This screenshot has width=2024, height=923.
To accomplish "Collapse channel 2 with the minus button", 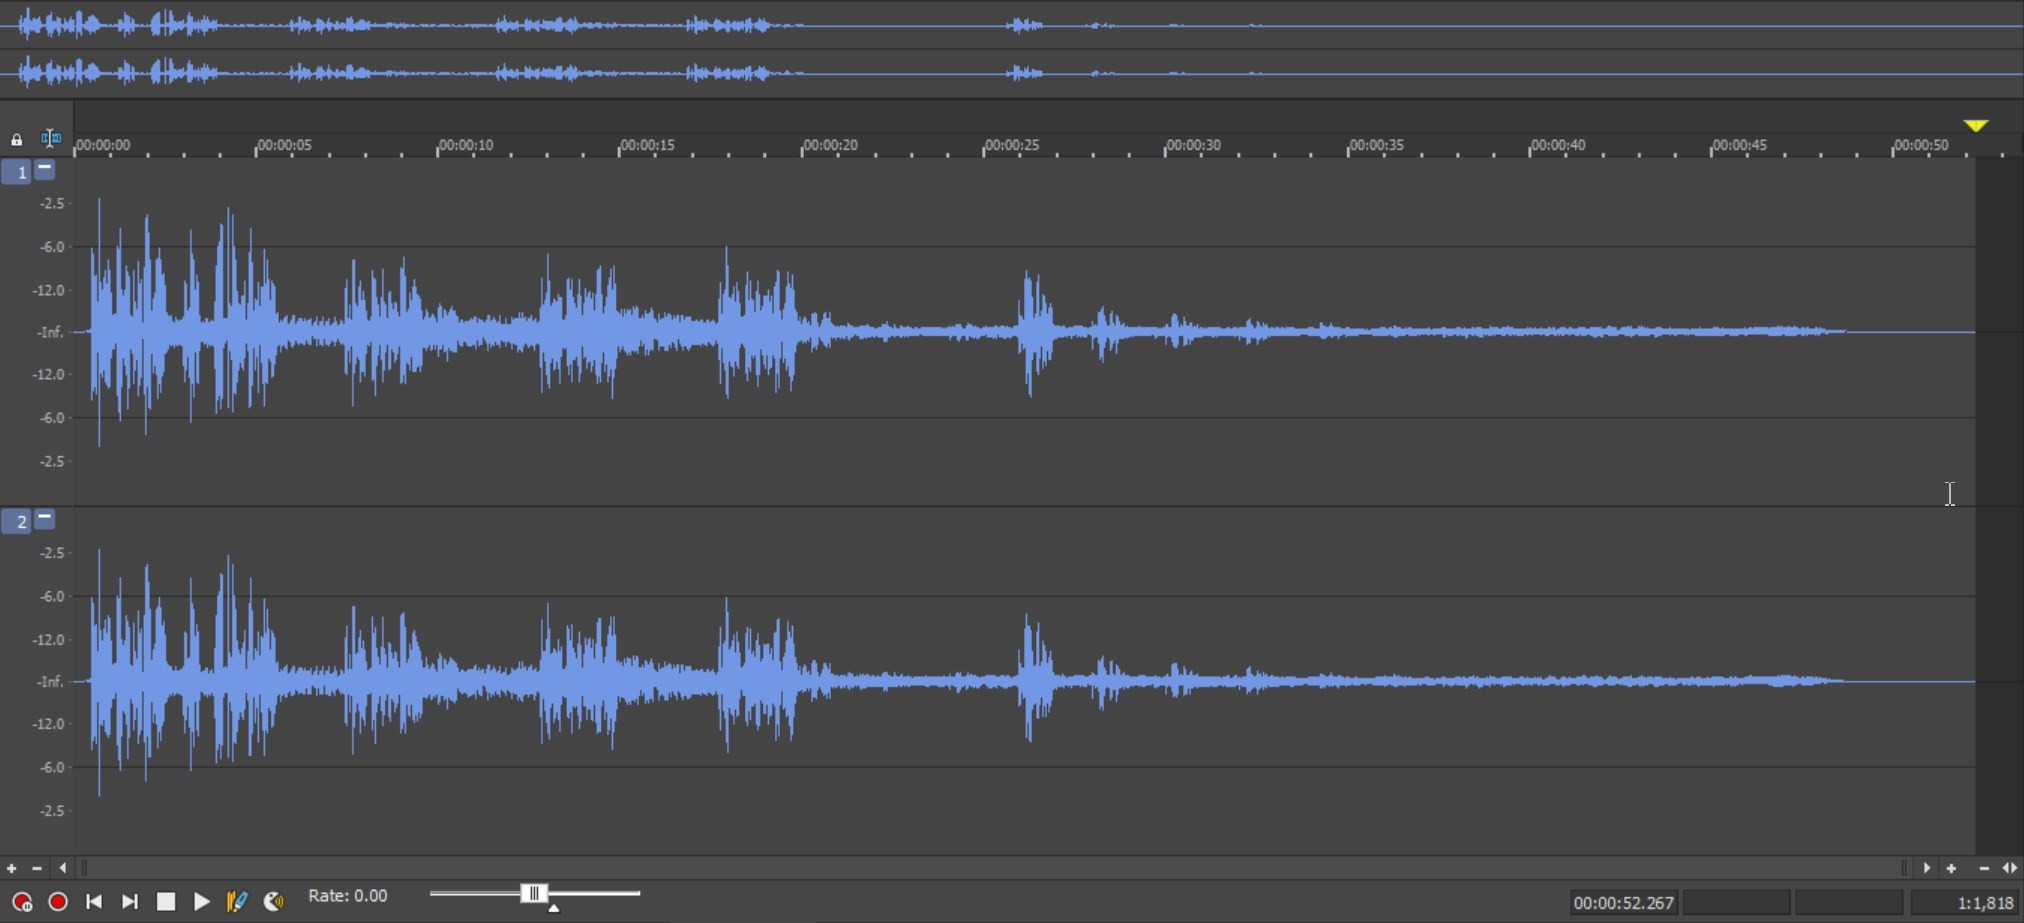I will click(x=45, y=519).
